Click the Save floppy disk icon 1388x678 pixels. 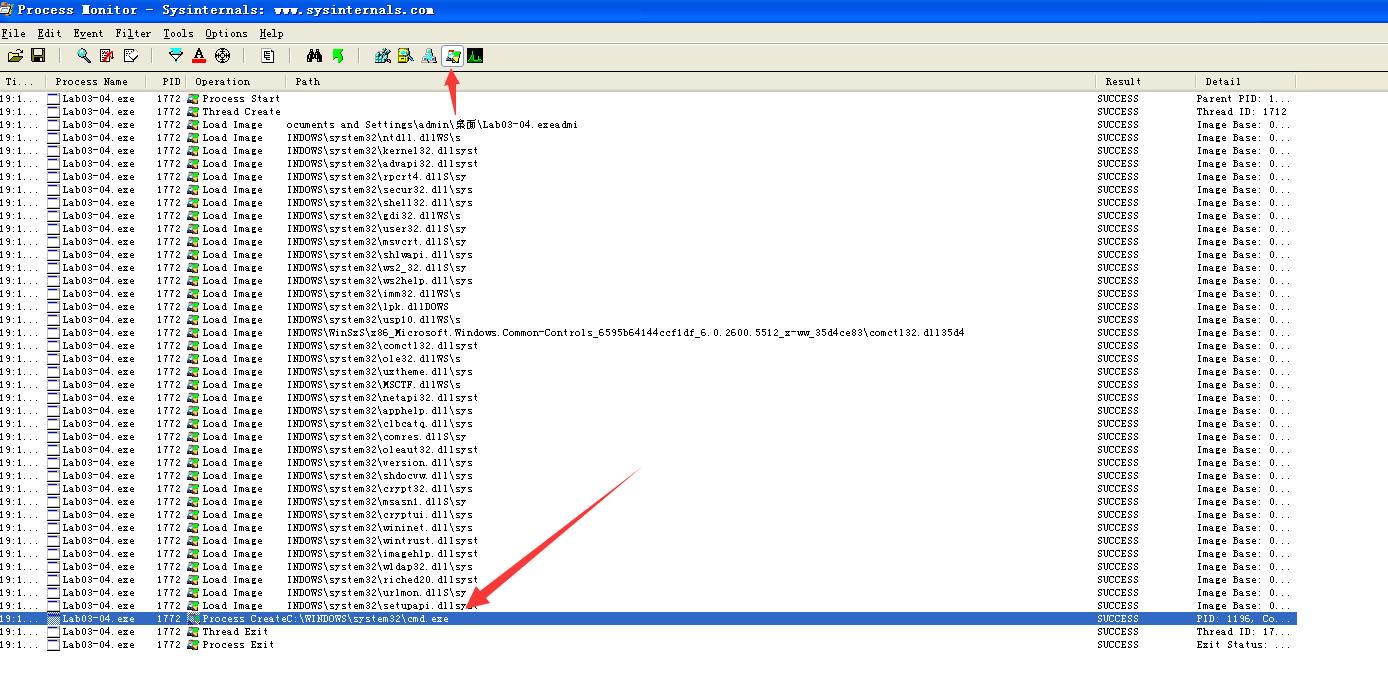click(38, 56)
